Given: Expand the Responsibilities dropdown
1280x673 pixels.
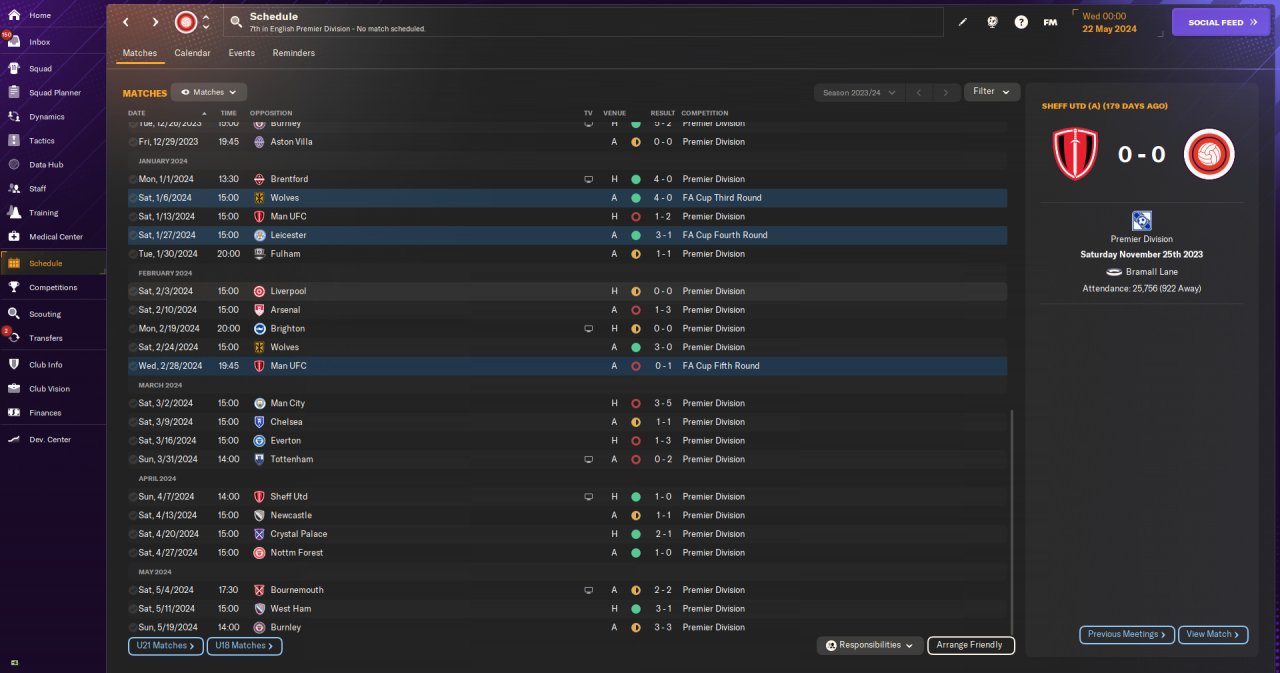Looking at the screenshot, I should [x=869, y=646].
